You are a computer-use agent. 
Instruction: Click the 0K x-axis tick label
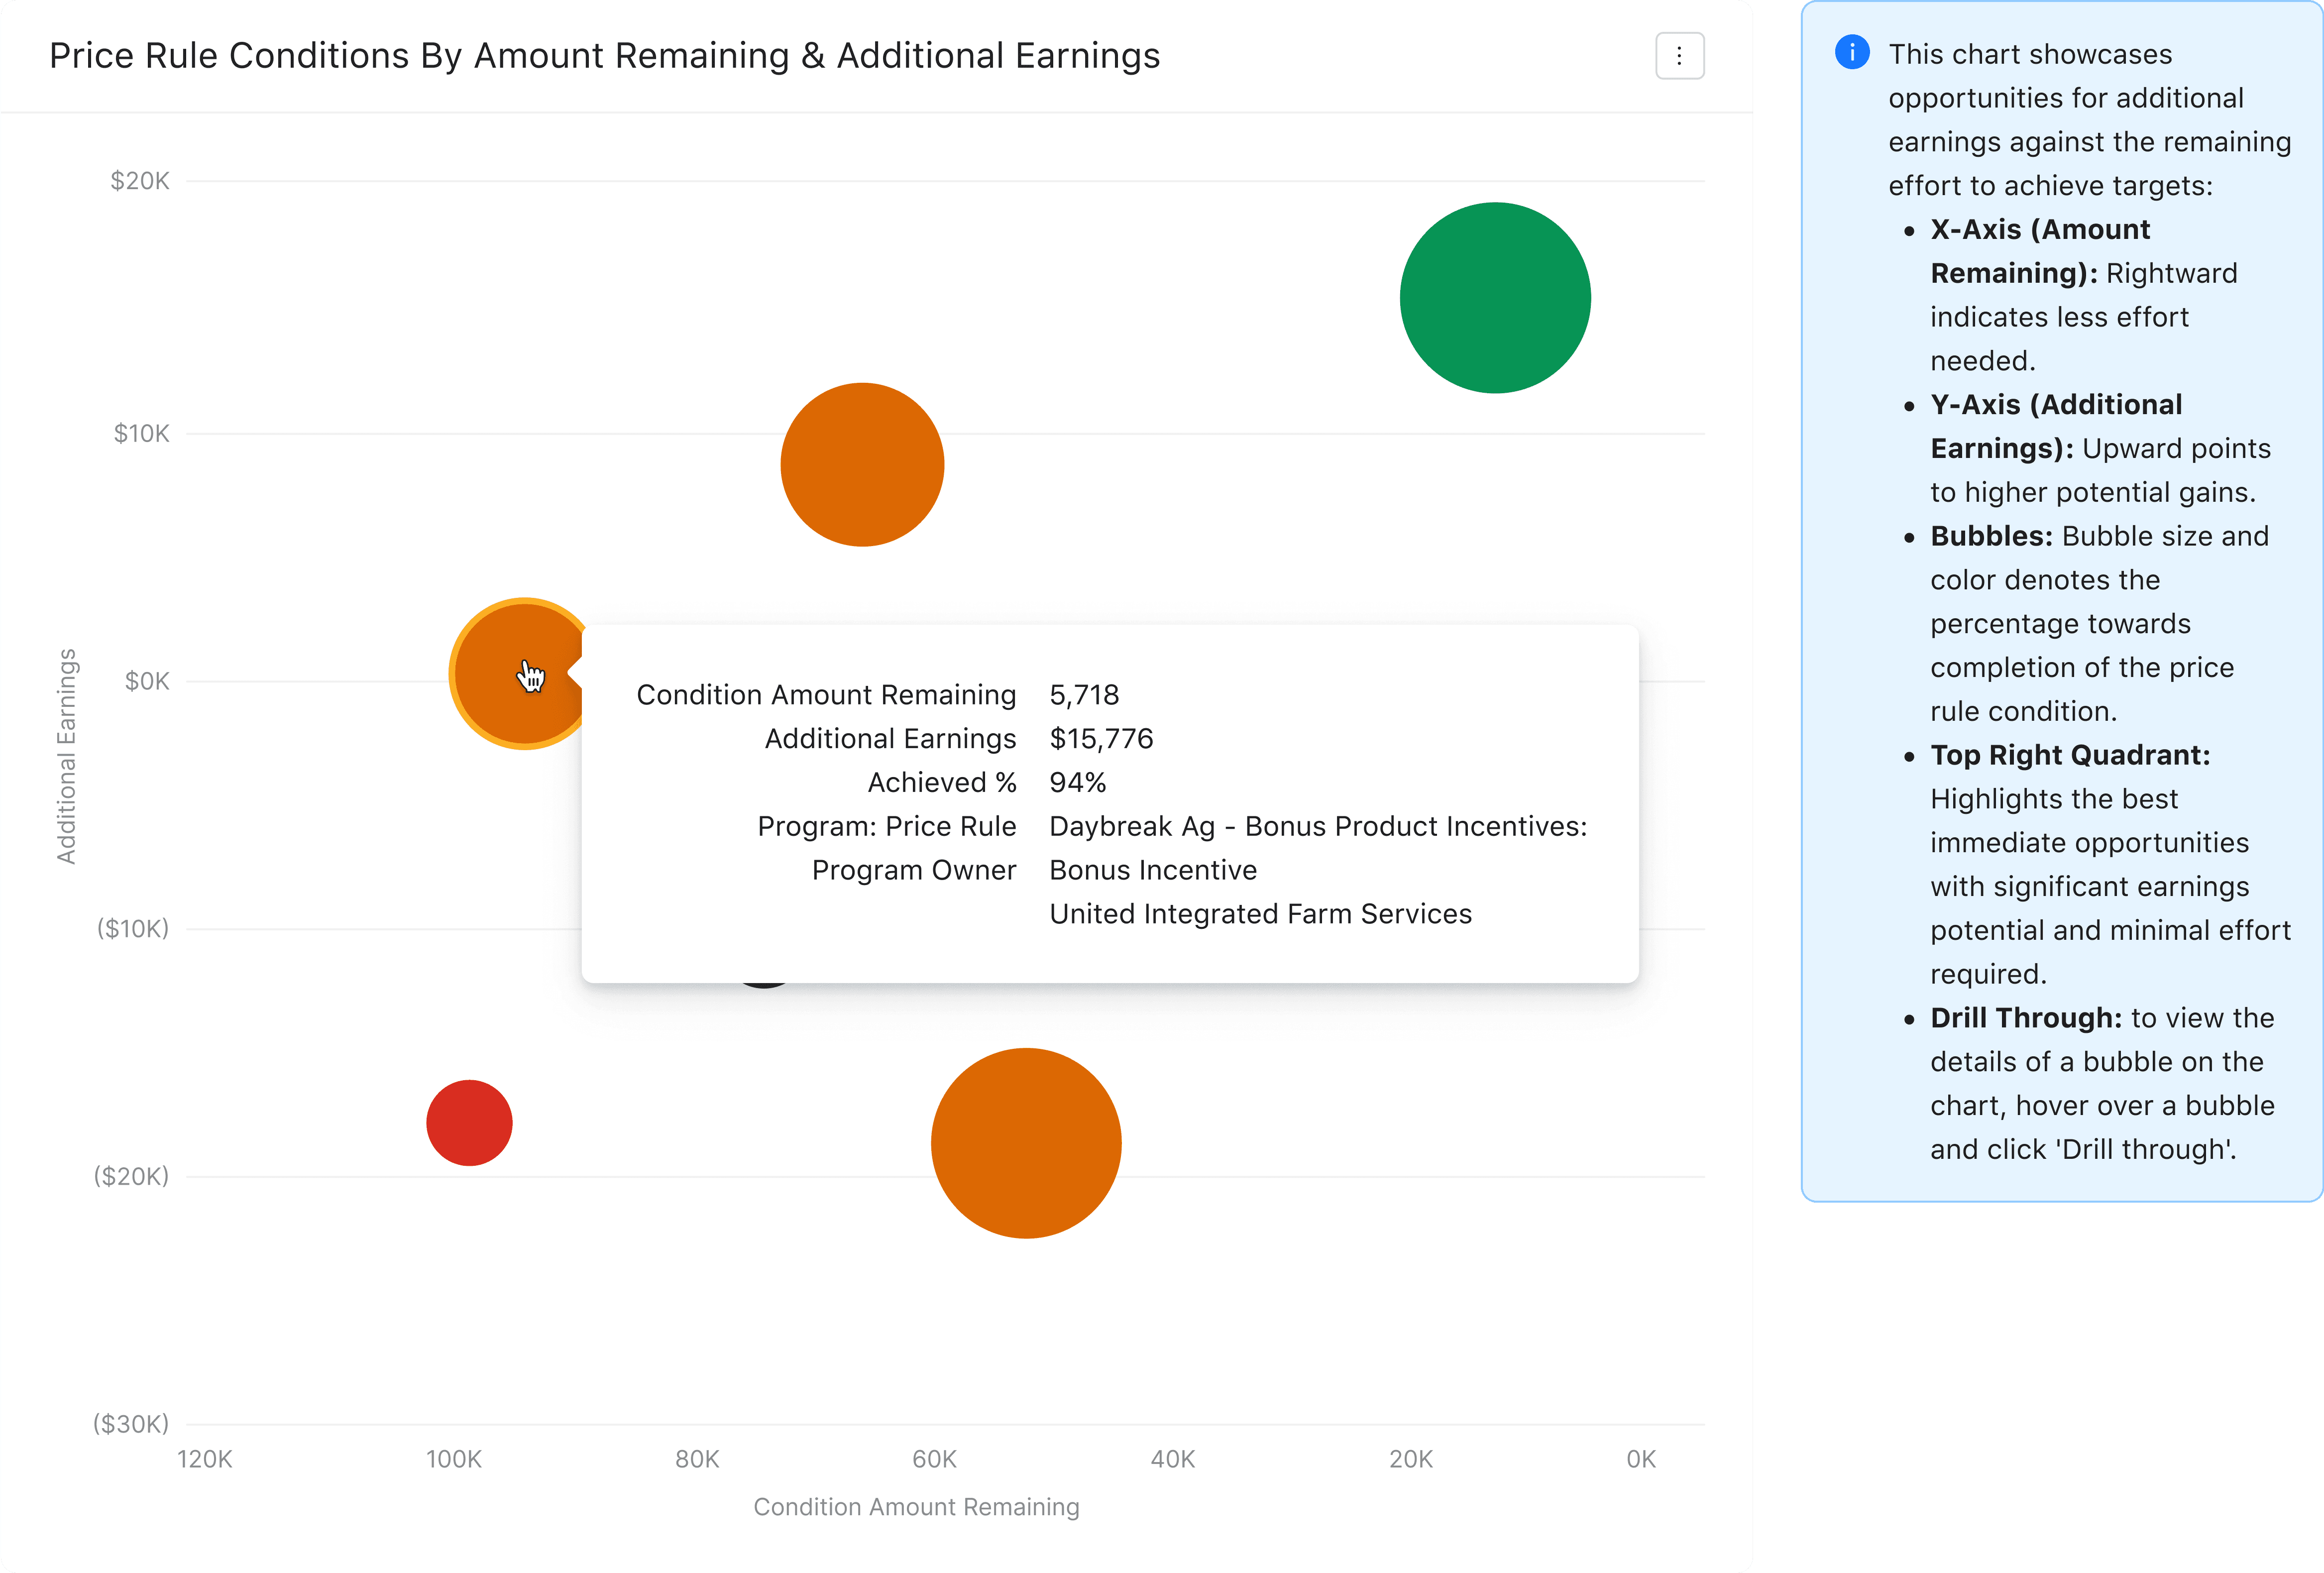(x=1640, y=1459)
